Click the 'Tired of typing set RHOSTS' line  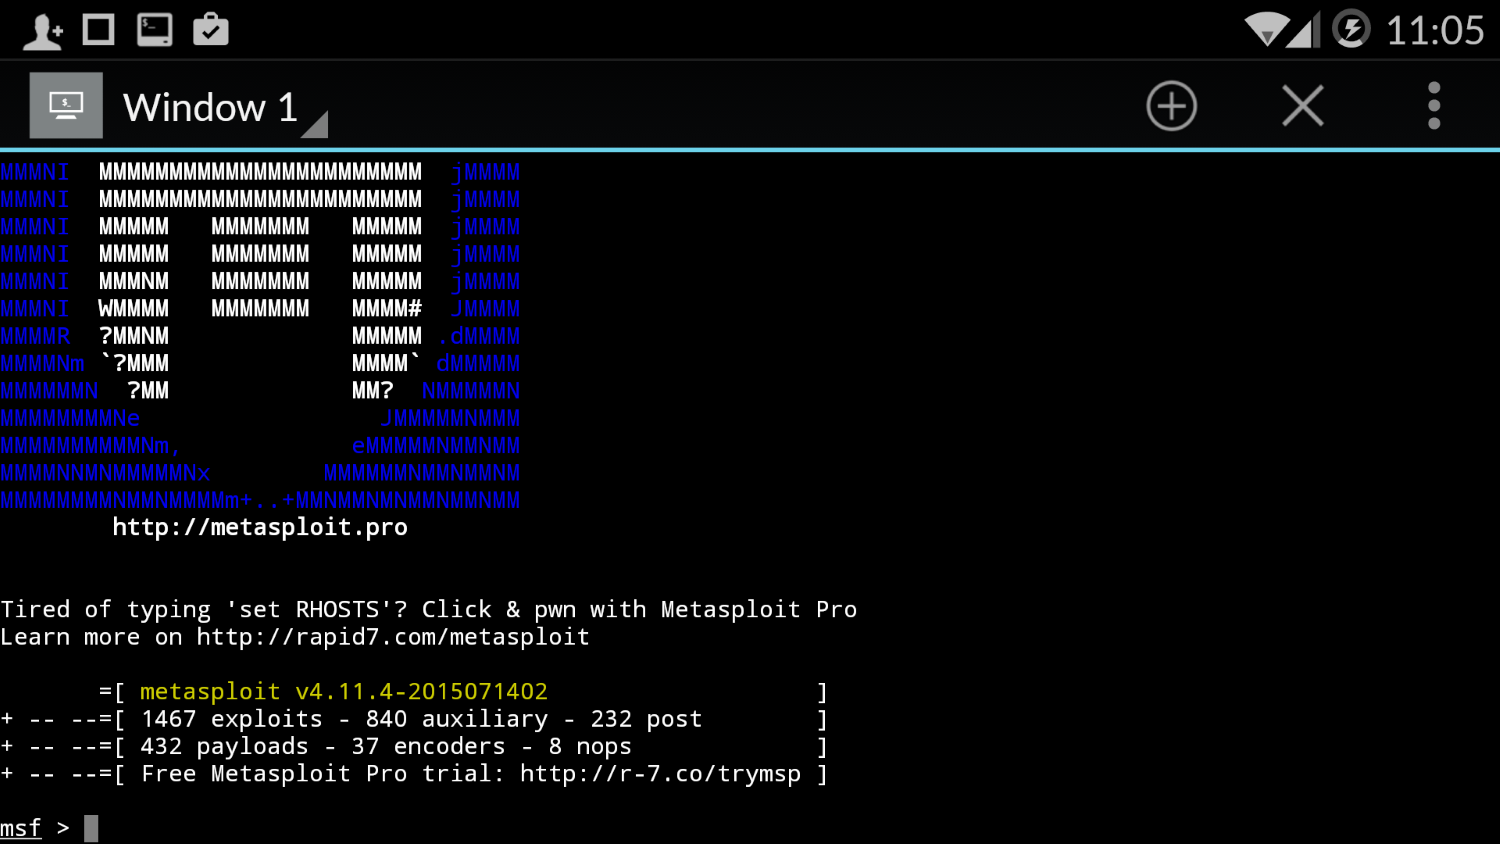[429, 610]
